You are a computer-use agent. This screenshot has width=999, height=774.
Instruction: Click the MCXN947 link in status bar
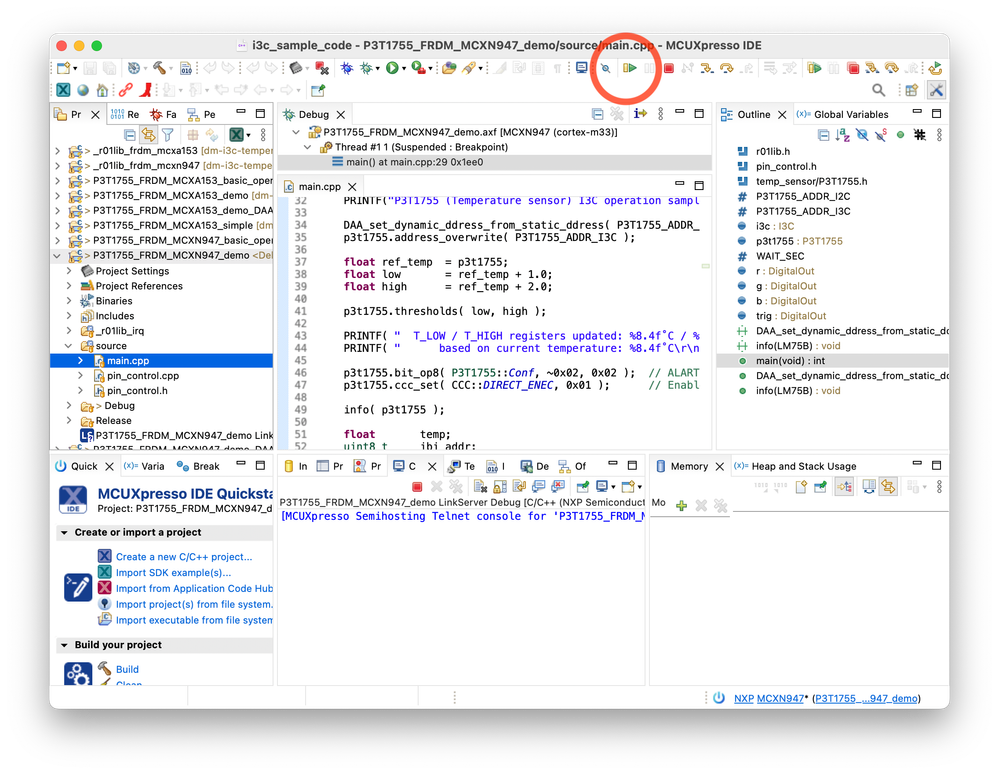[780, 698]
